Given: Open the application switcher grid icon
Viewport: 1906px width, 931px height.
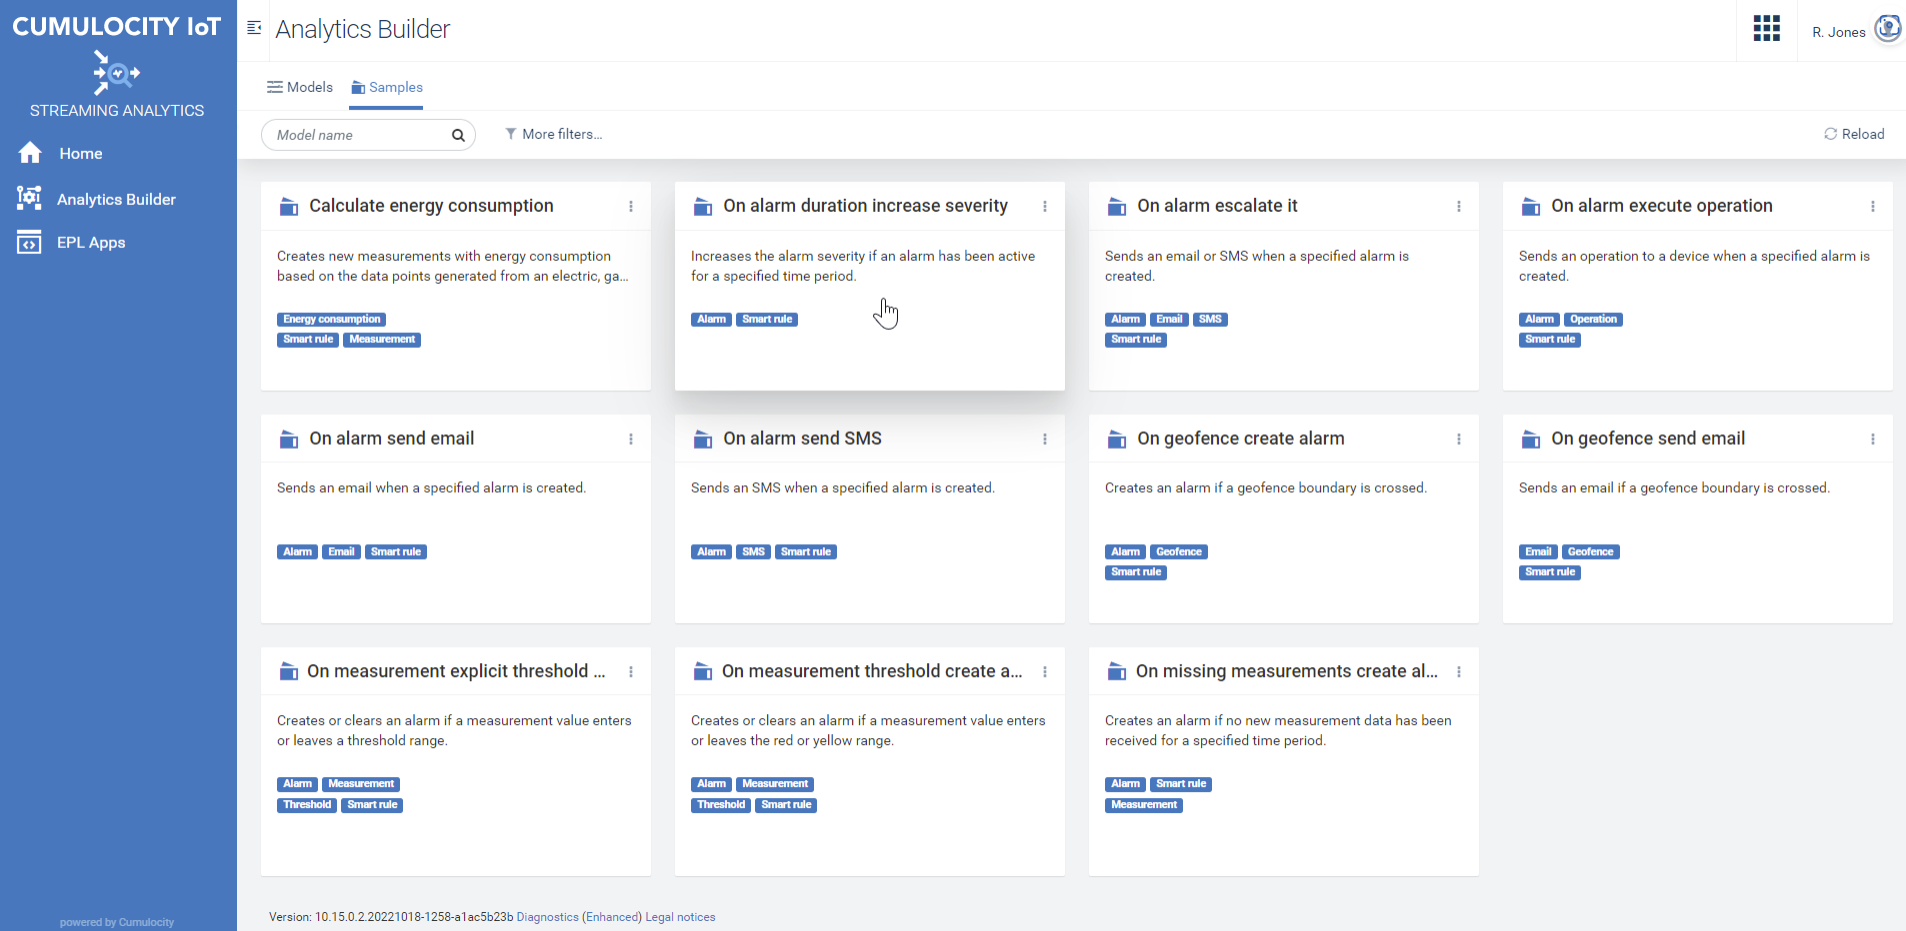Looking at the screenshot, I should pos(1766,28).
